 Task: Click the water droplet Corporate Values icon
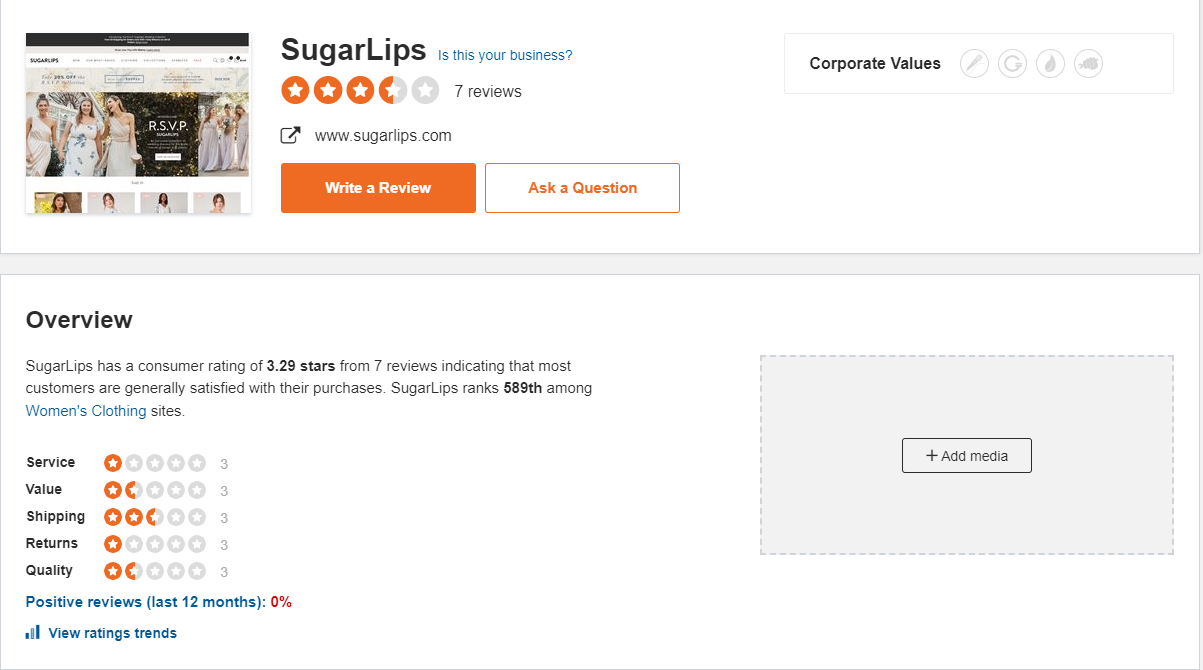[1050, 63]
